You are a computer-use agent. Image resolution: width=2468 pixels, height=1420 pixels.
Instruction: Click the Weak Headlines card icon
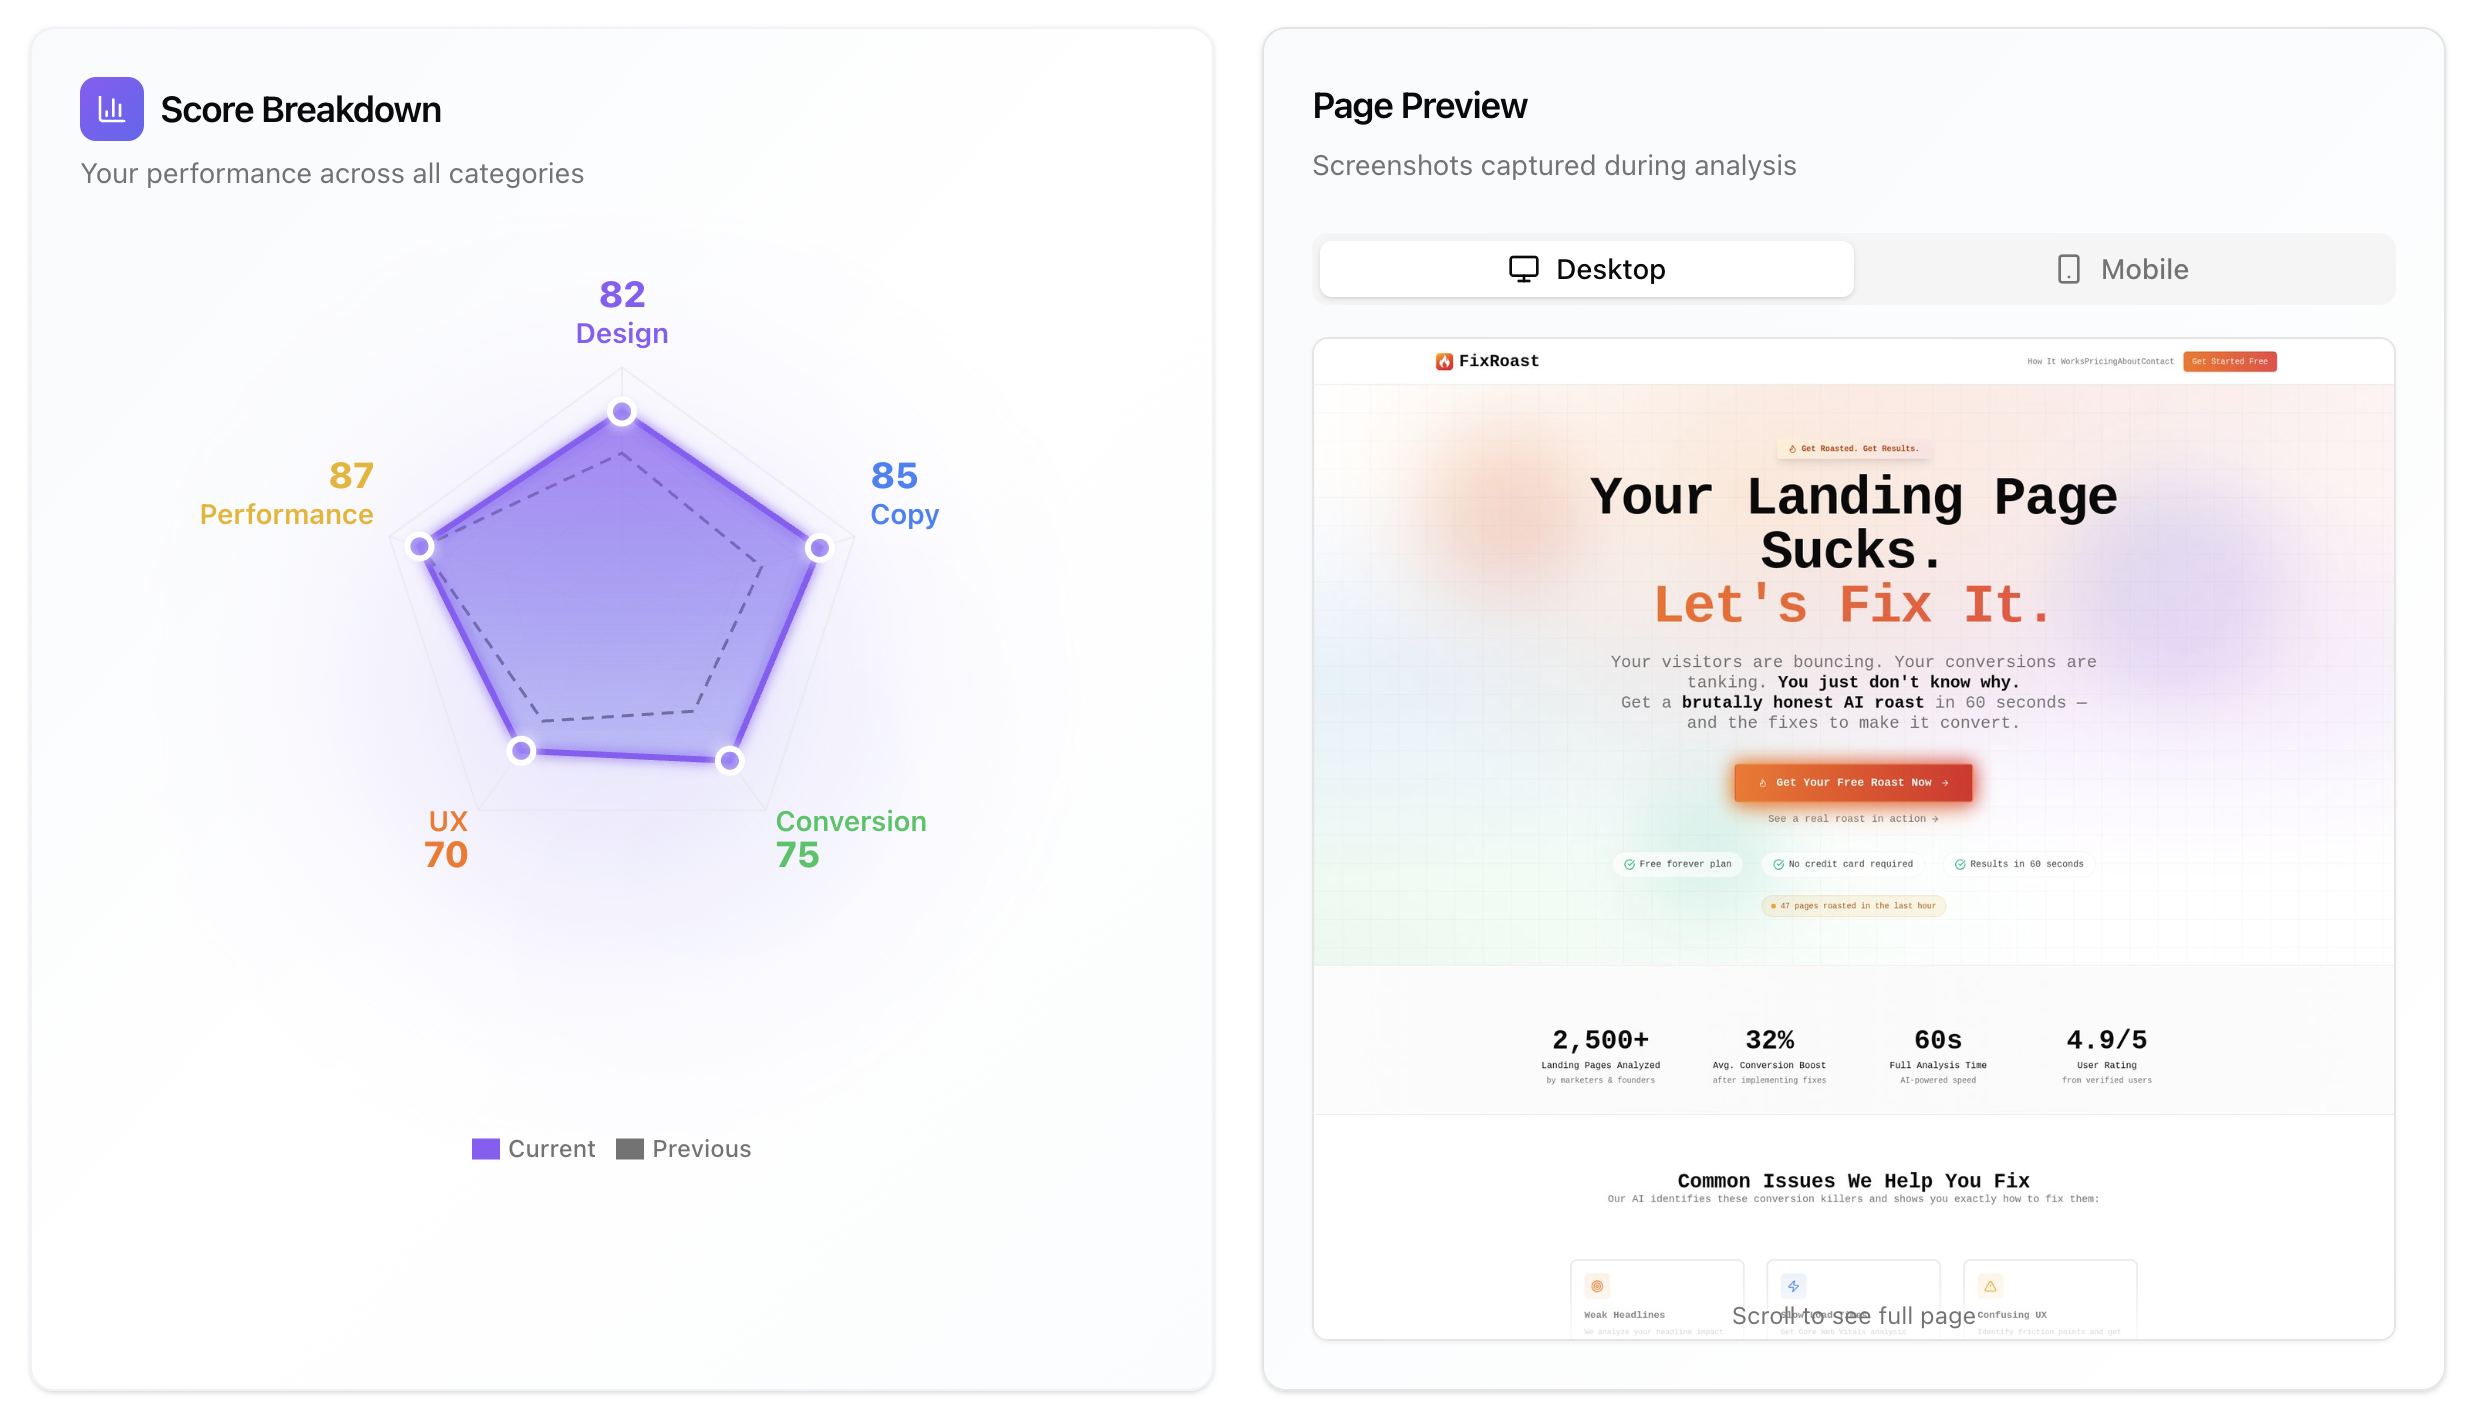click(x=1597, y=1286)
